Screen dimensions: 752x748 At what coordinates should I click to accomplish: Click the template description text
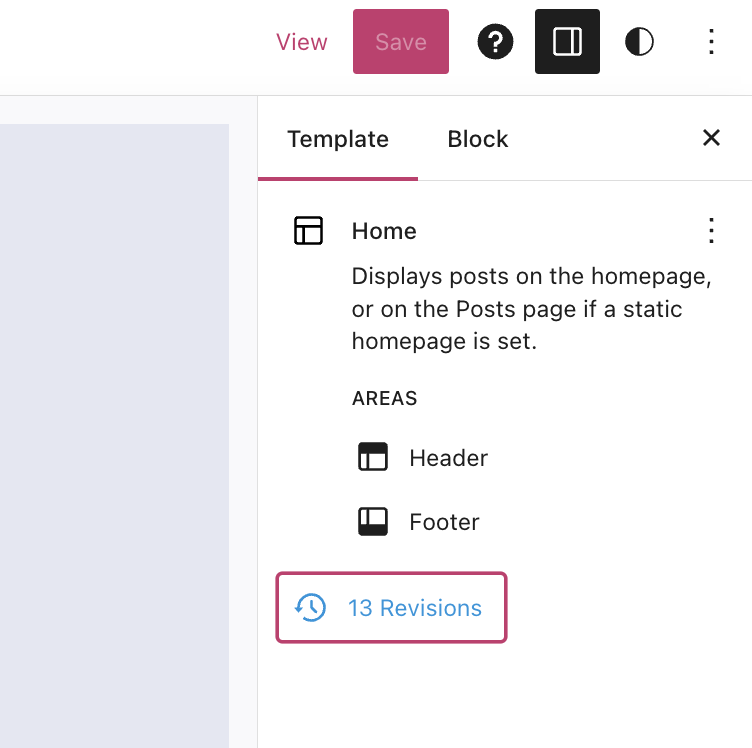(532, 309)
